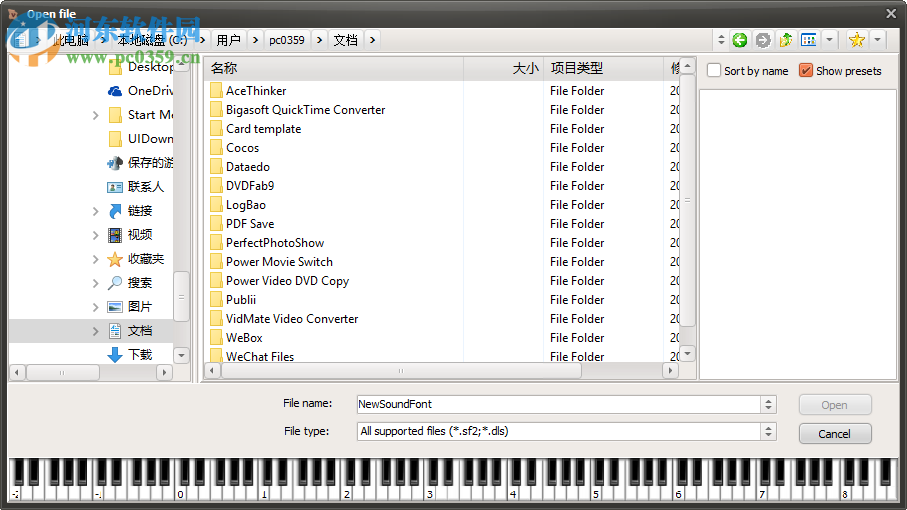
Task: Enable the Sort by name checkbox
Action: (714, 71)
